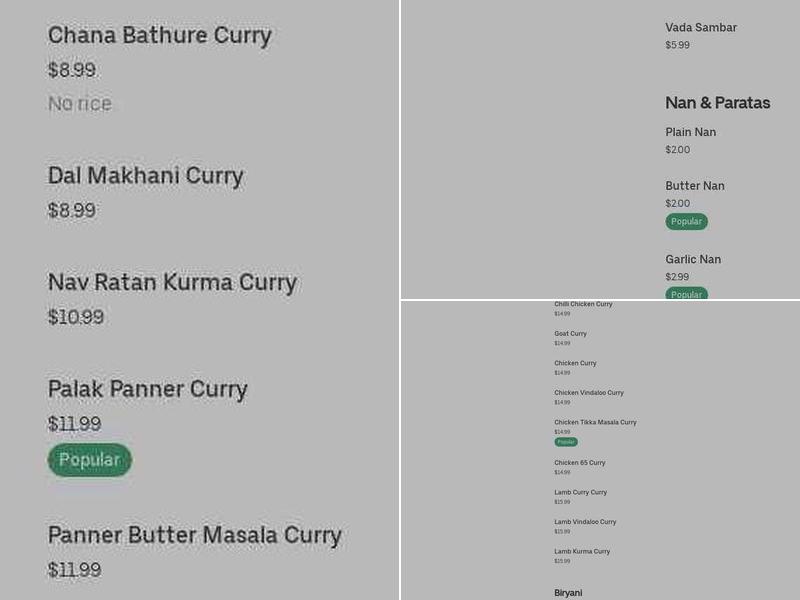Open the Dal Makhani Curry item

[x=146, y=176]
